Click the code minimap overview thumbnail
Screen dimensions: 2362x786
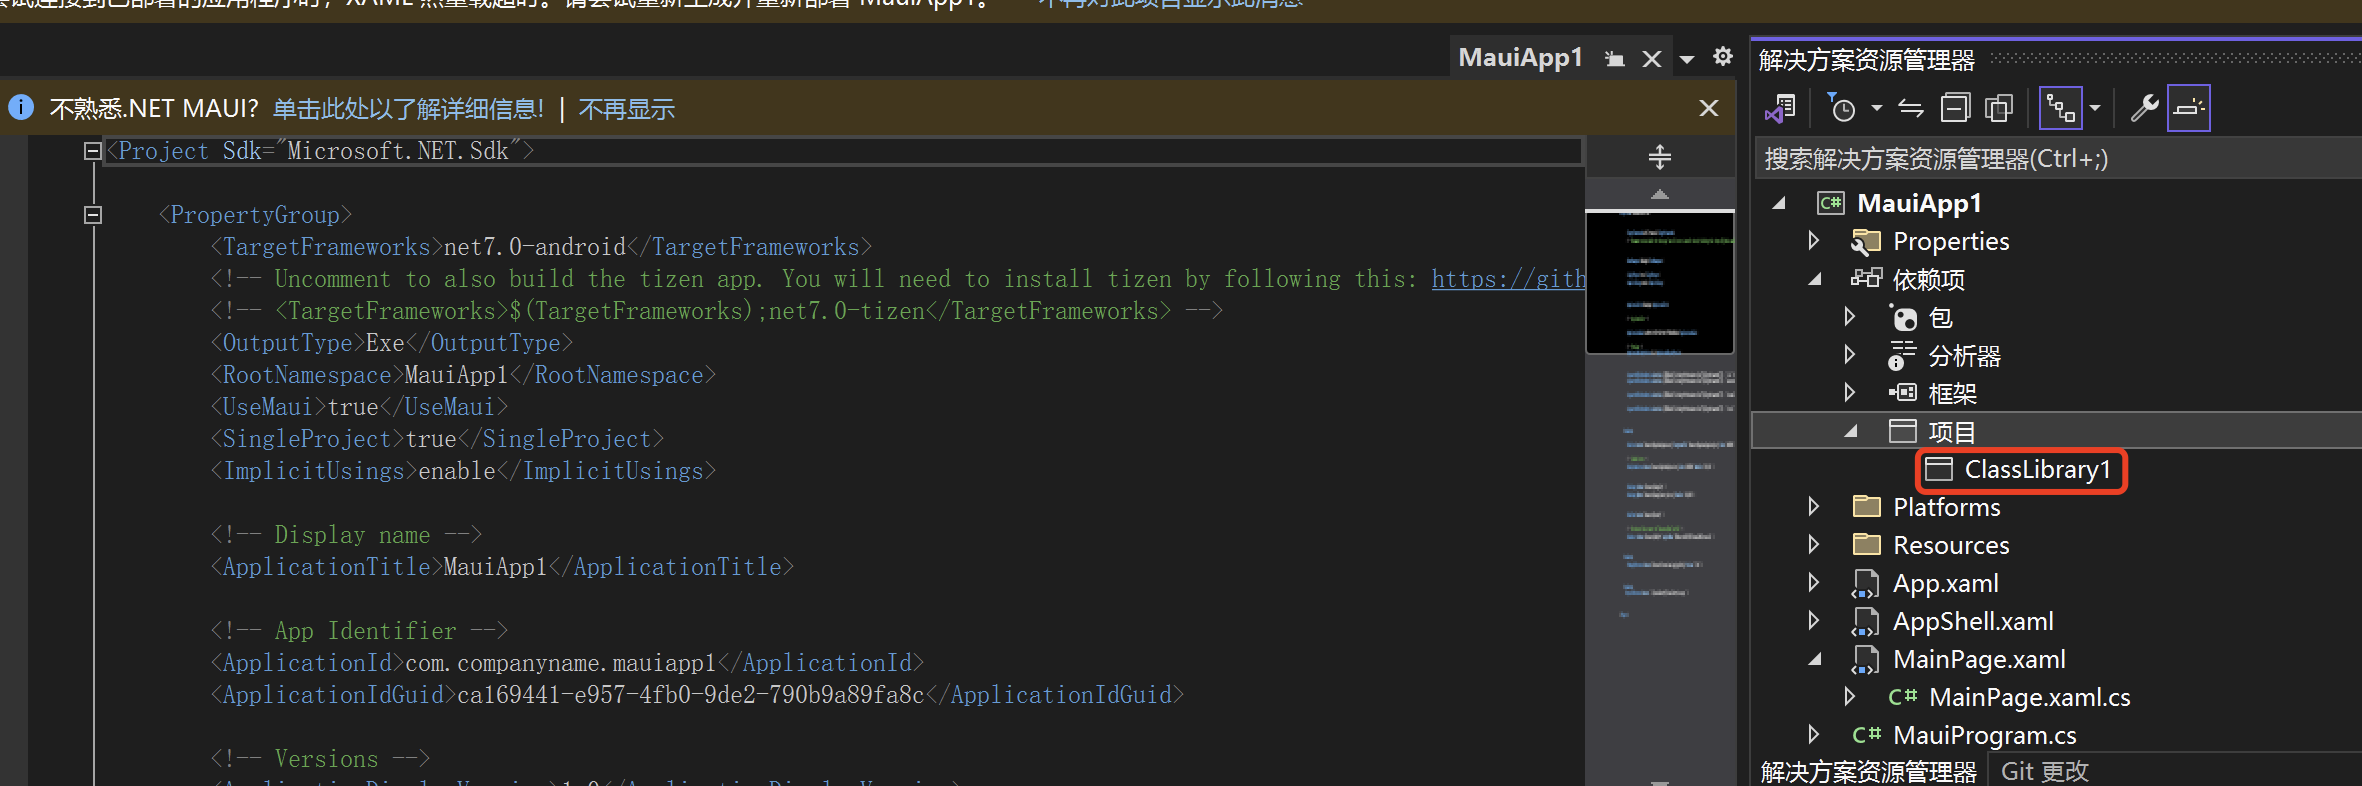pos(1660,282)
